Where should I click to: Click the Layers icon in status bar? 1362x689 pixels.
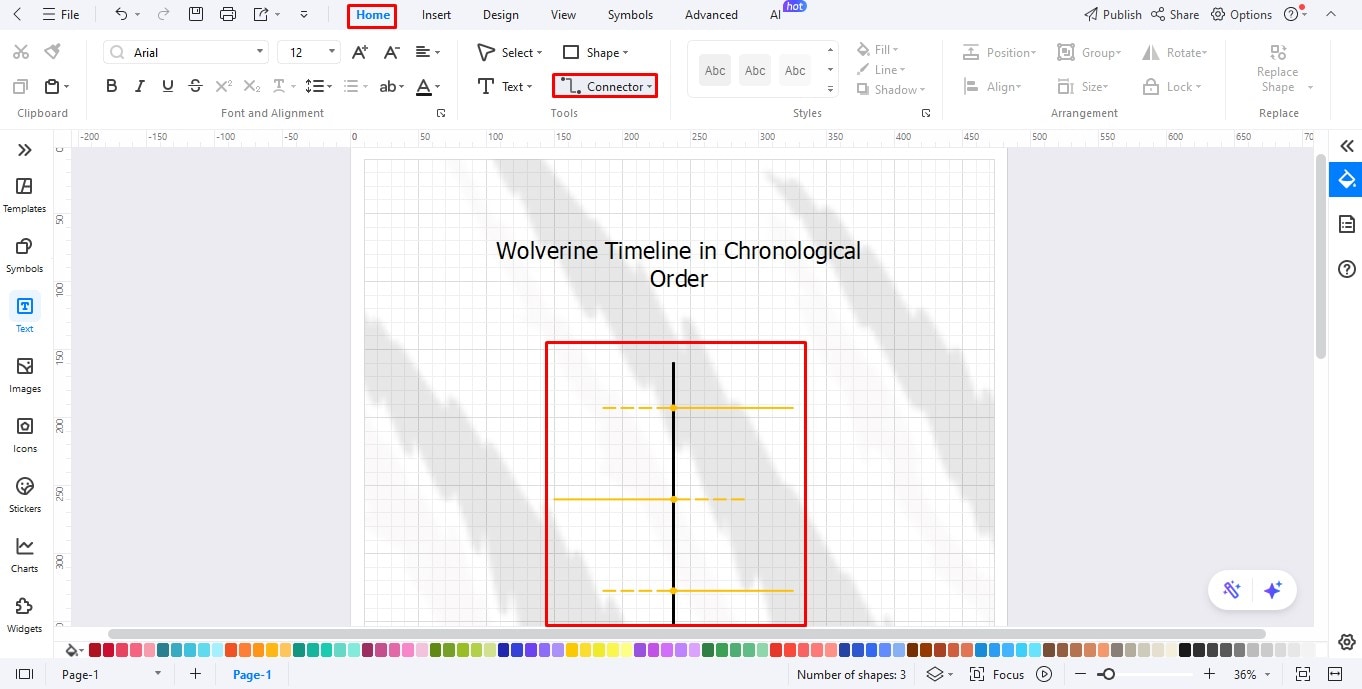click(934, 675)
